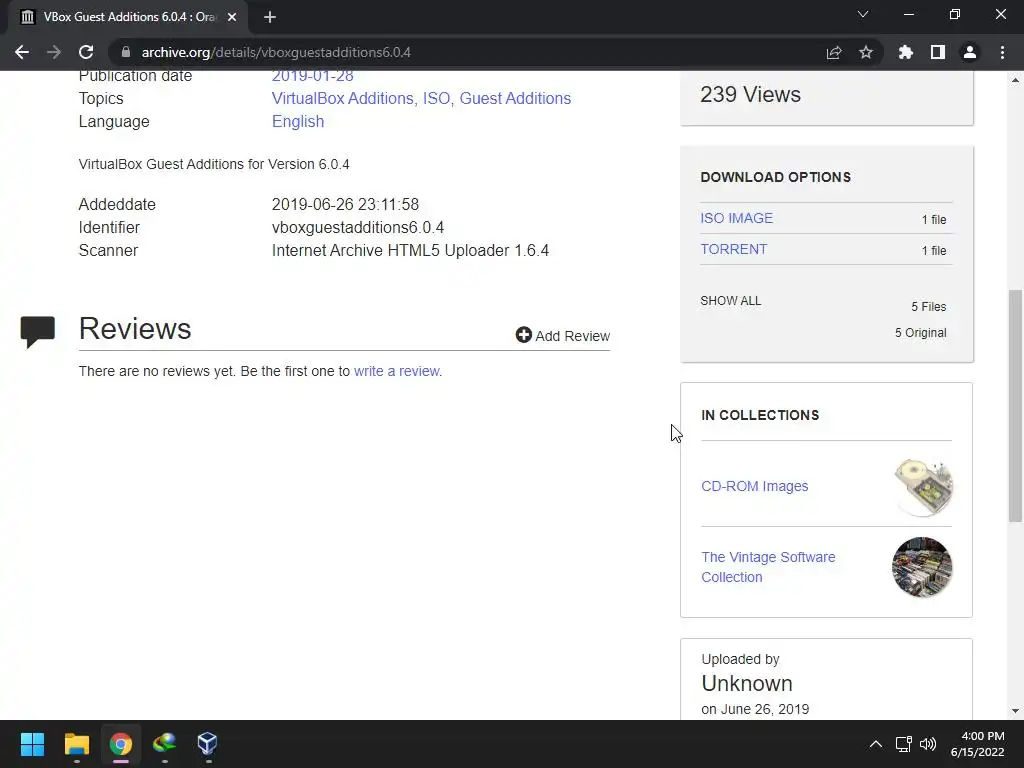Viewport: 1024px width, 768px height.
Task: Click the Vintage Software Collection thumbnail
Action: tap(922, 567)
